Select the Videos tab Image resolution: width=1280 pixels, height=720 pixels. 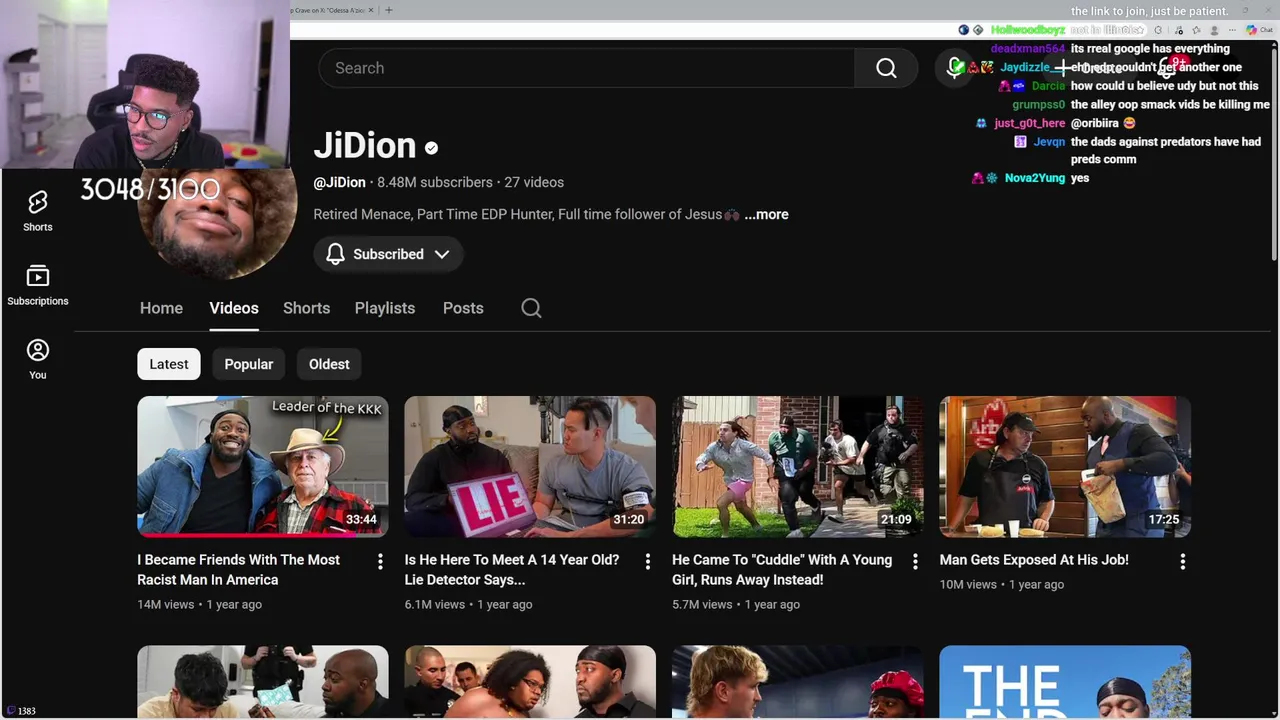(234, 308)
